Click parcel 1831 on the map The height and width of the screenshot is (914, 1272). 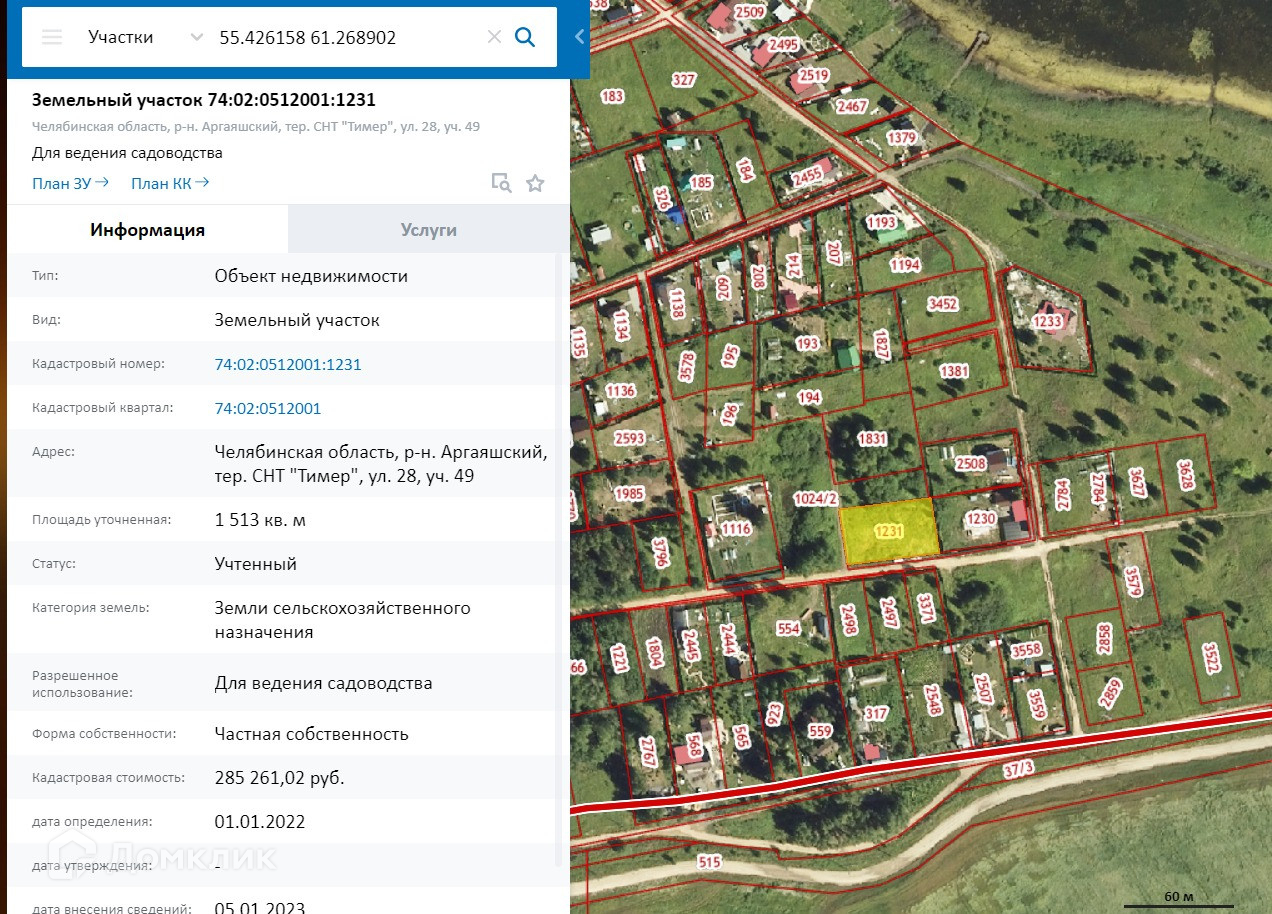click(872, 439)
